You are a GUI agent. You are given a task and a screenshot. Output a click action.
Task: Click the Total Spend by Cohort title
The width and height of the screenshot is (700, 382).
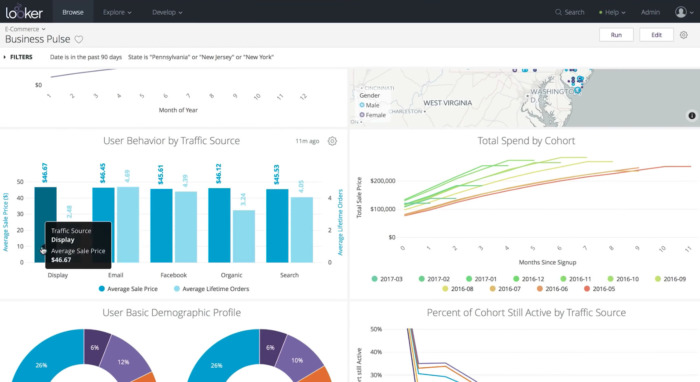point(526,141)
